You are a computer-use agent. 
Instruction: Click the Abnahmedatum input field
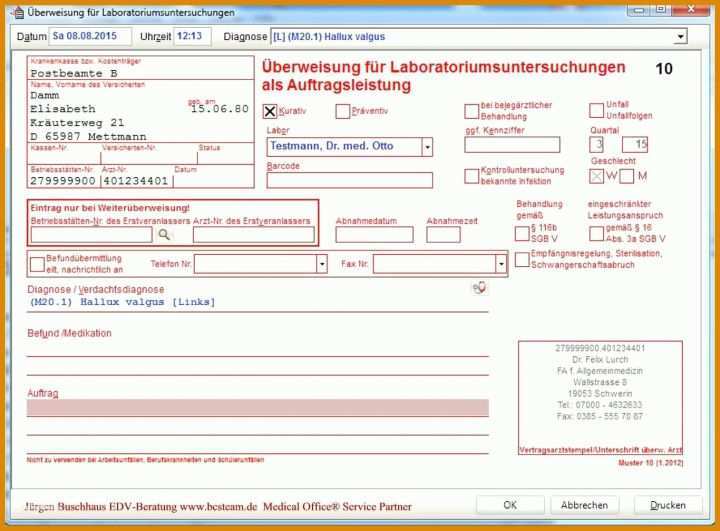374,235
